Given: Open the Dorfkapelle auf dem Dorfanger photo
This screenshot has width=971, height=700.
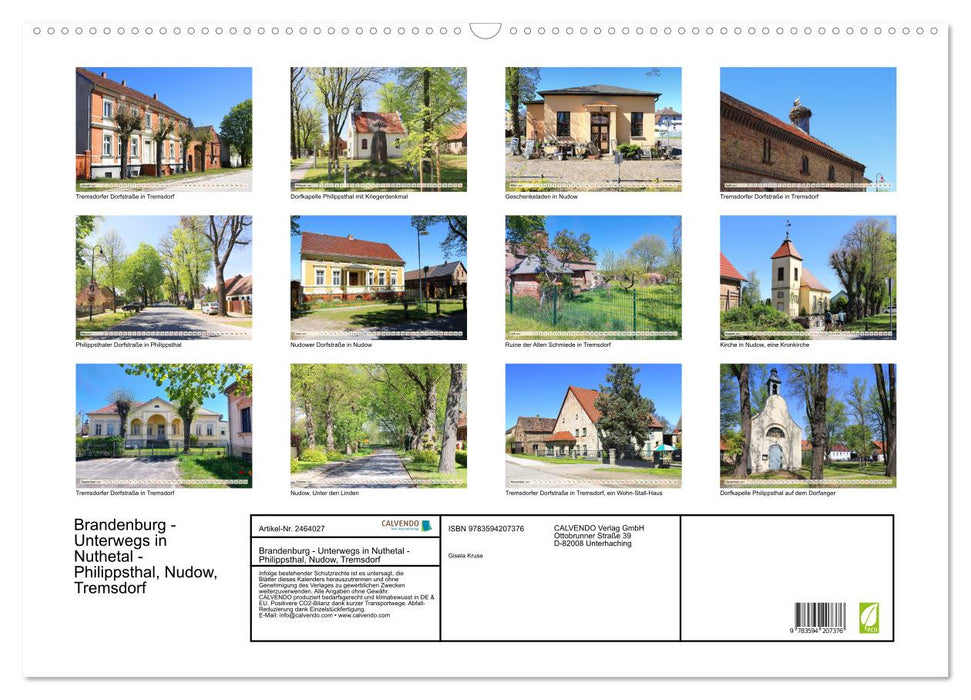Looking at the screenshot, I should [x=808, y=426].
